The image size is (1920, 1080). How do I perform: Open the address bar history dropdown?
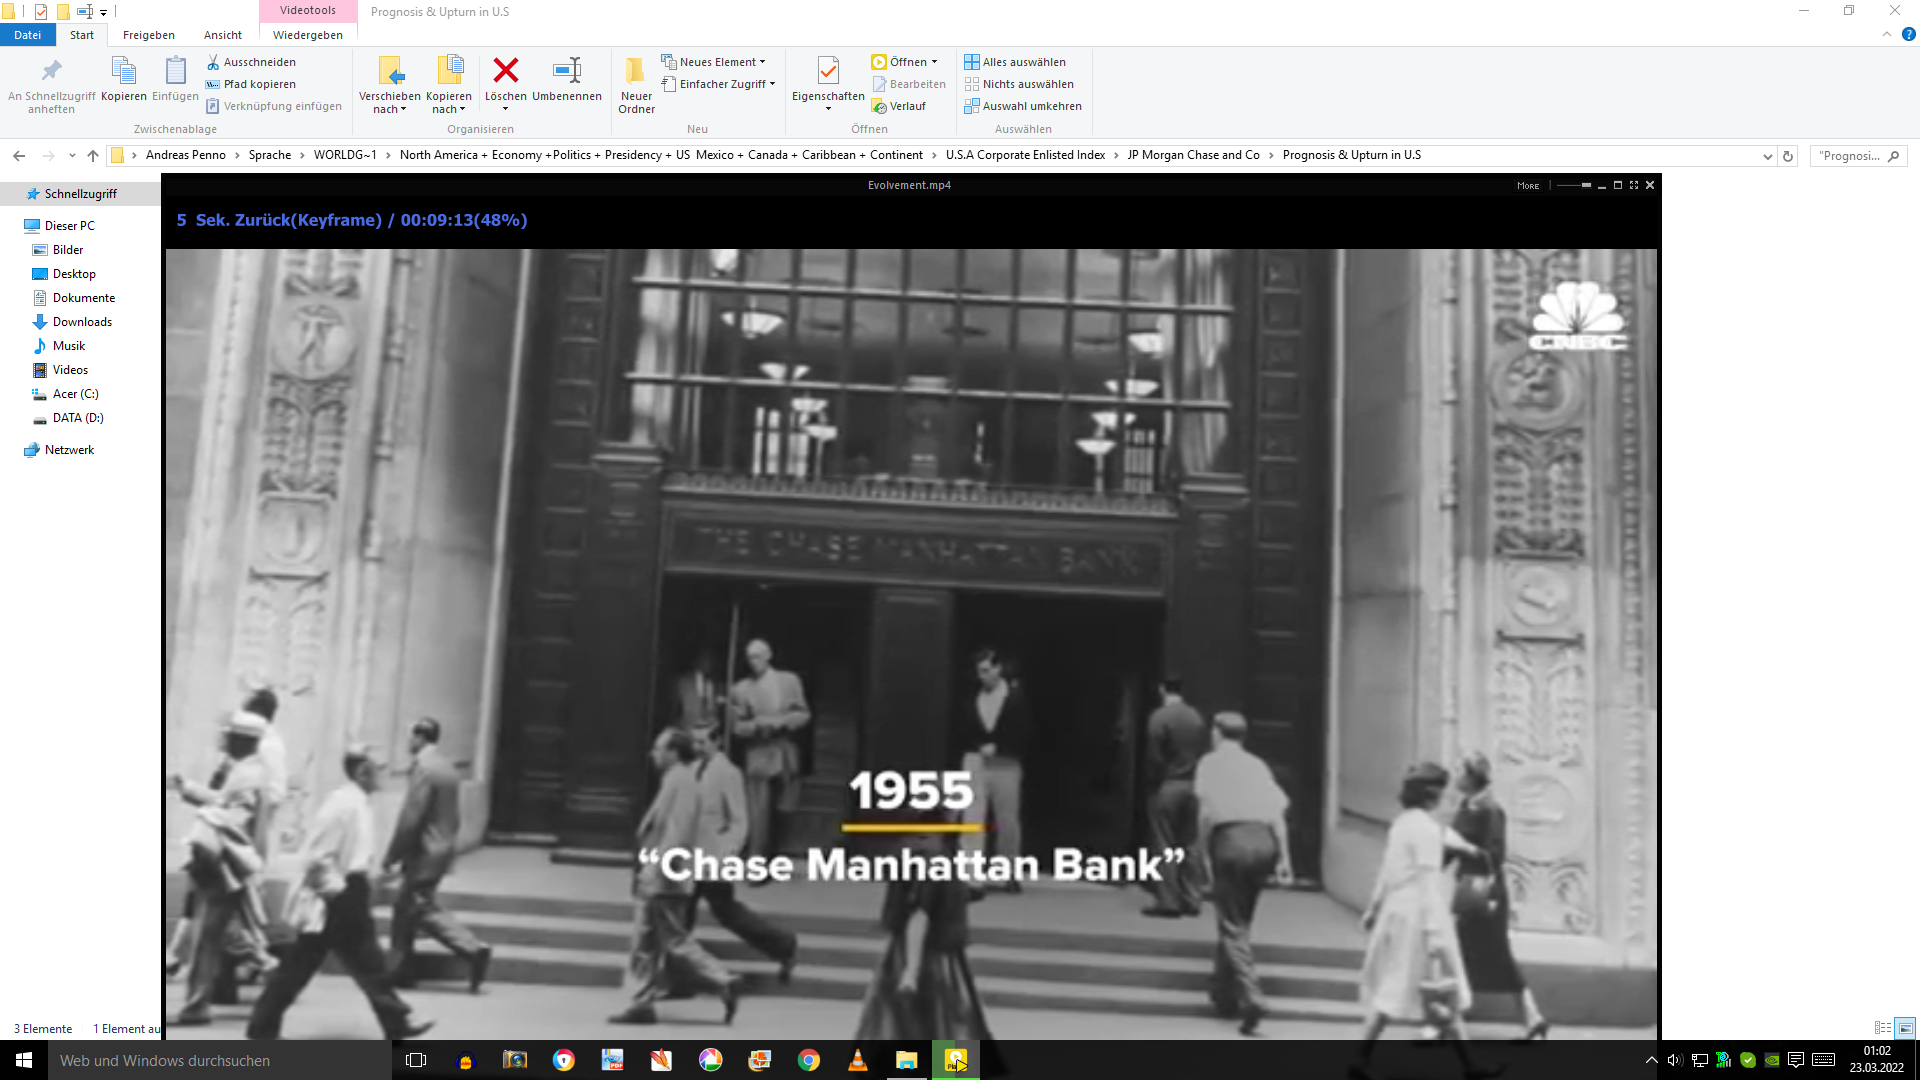(x=1767, y=156)
